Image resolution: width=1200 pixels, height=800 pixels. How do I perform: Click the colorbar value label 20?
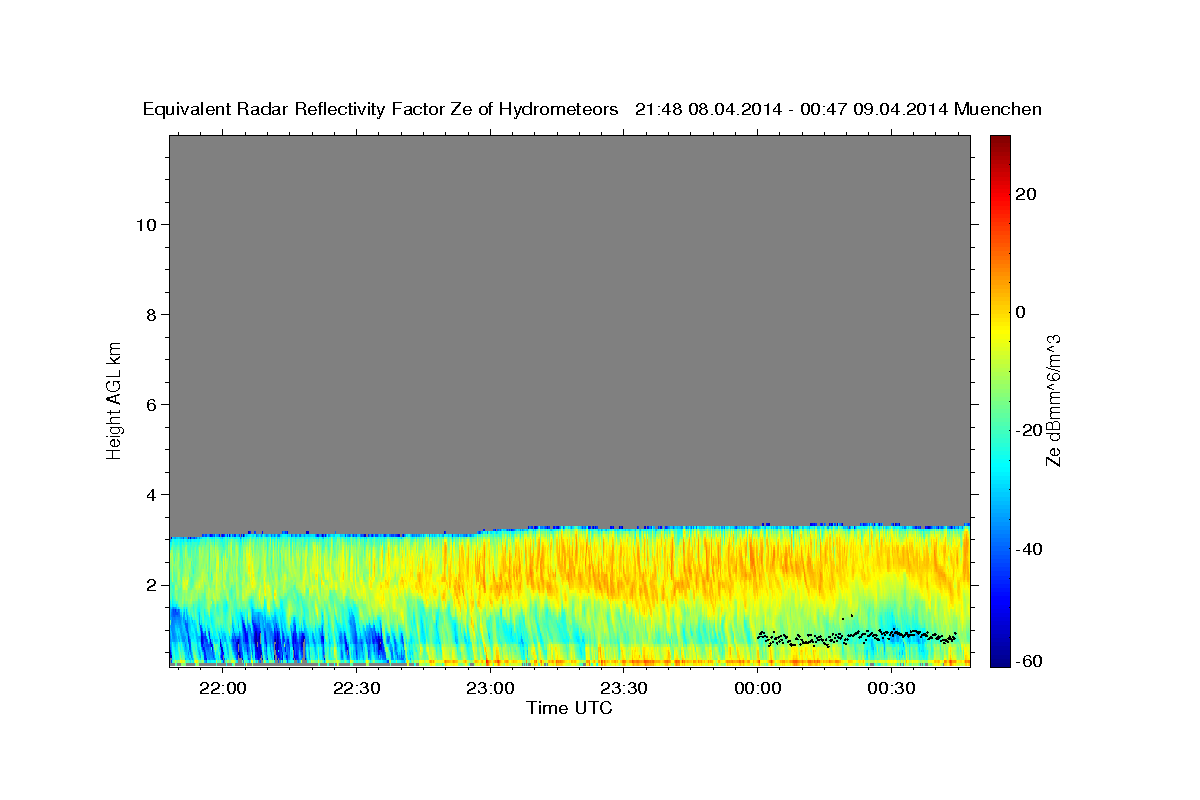(x=1026, y=194)
